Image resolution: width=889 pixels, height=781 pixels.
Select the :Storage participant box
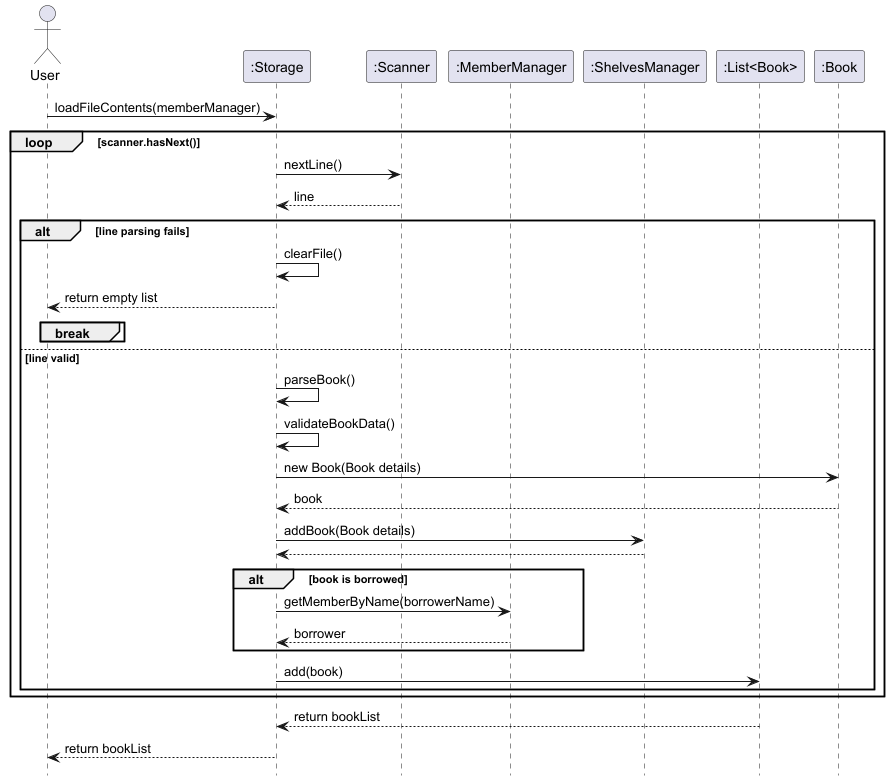[277, 67]
